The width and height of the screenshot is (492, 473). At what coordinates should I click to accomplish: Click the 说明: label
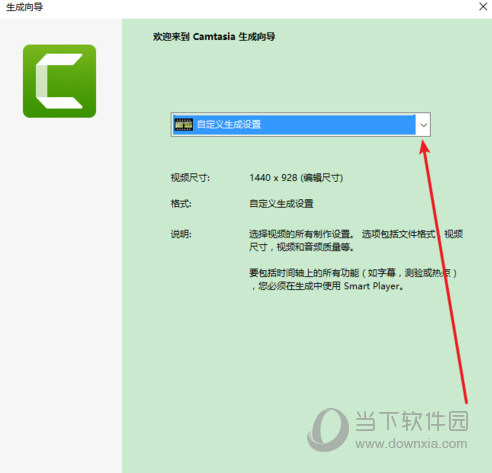[181, 234]
